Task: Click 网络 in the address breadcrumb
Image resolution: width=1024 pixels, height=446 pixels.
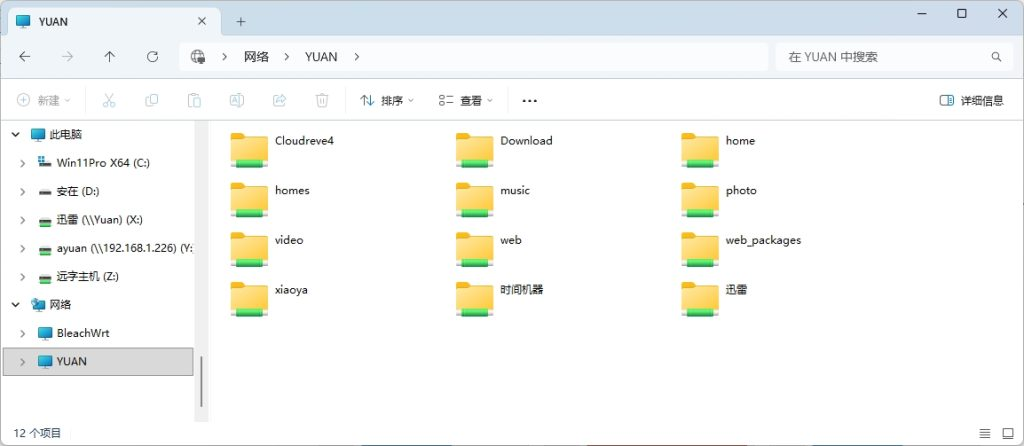Action: coord(256,57)
